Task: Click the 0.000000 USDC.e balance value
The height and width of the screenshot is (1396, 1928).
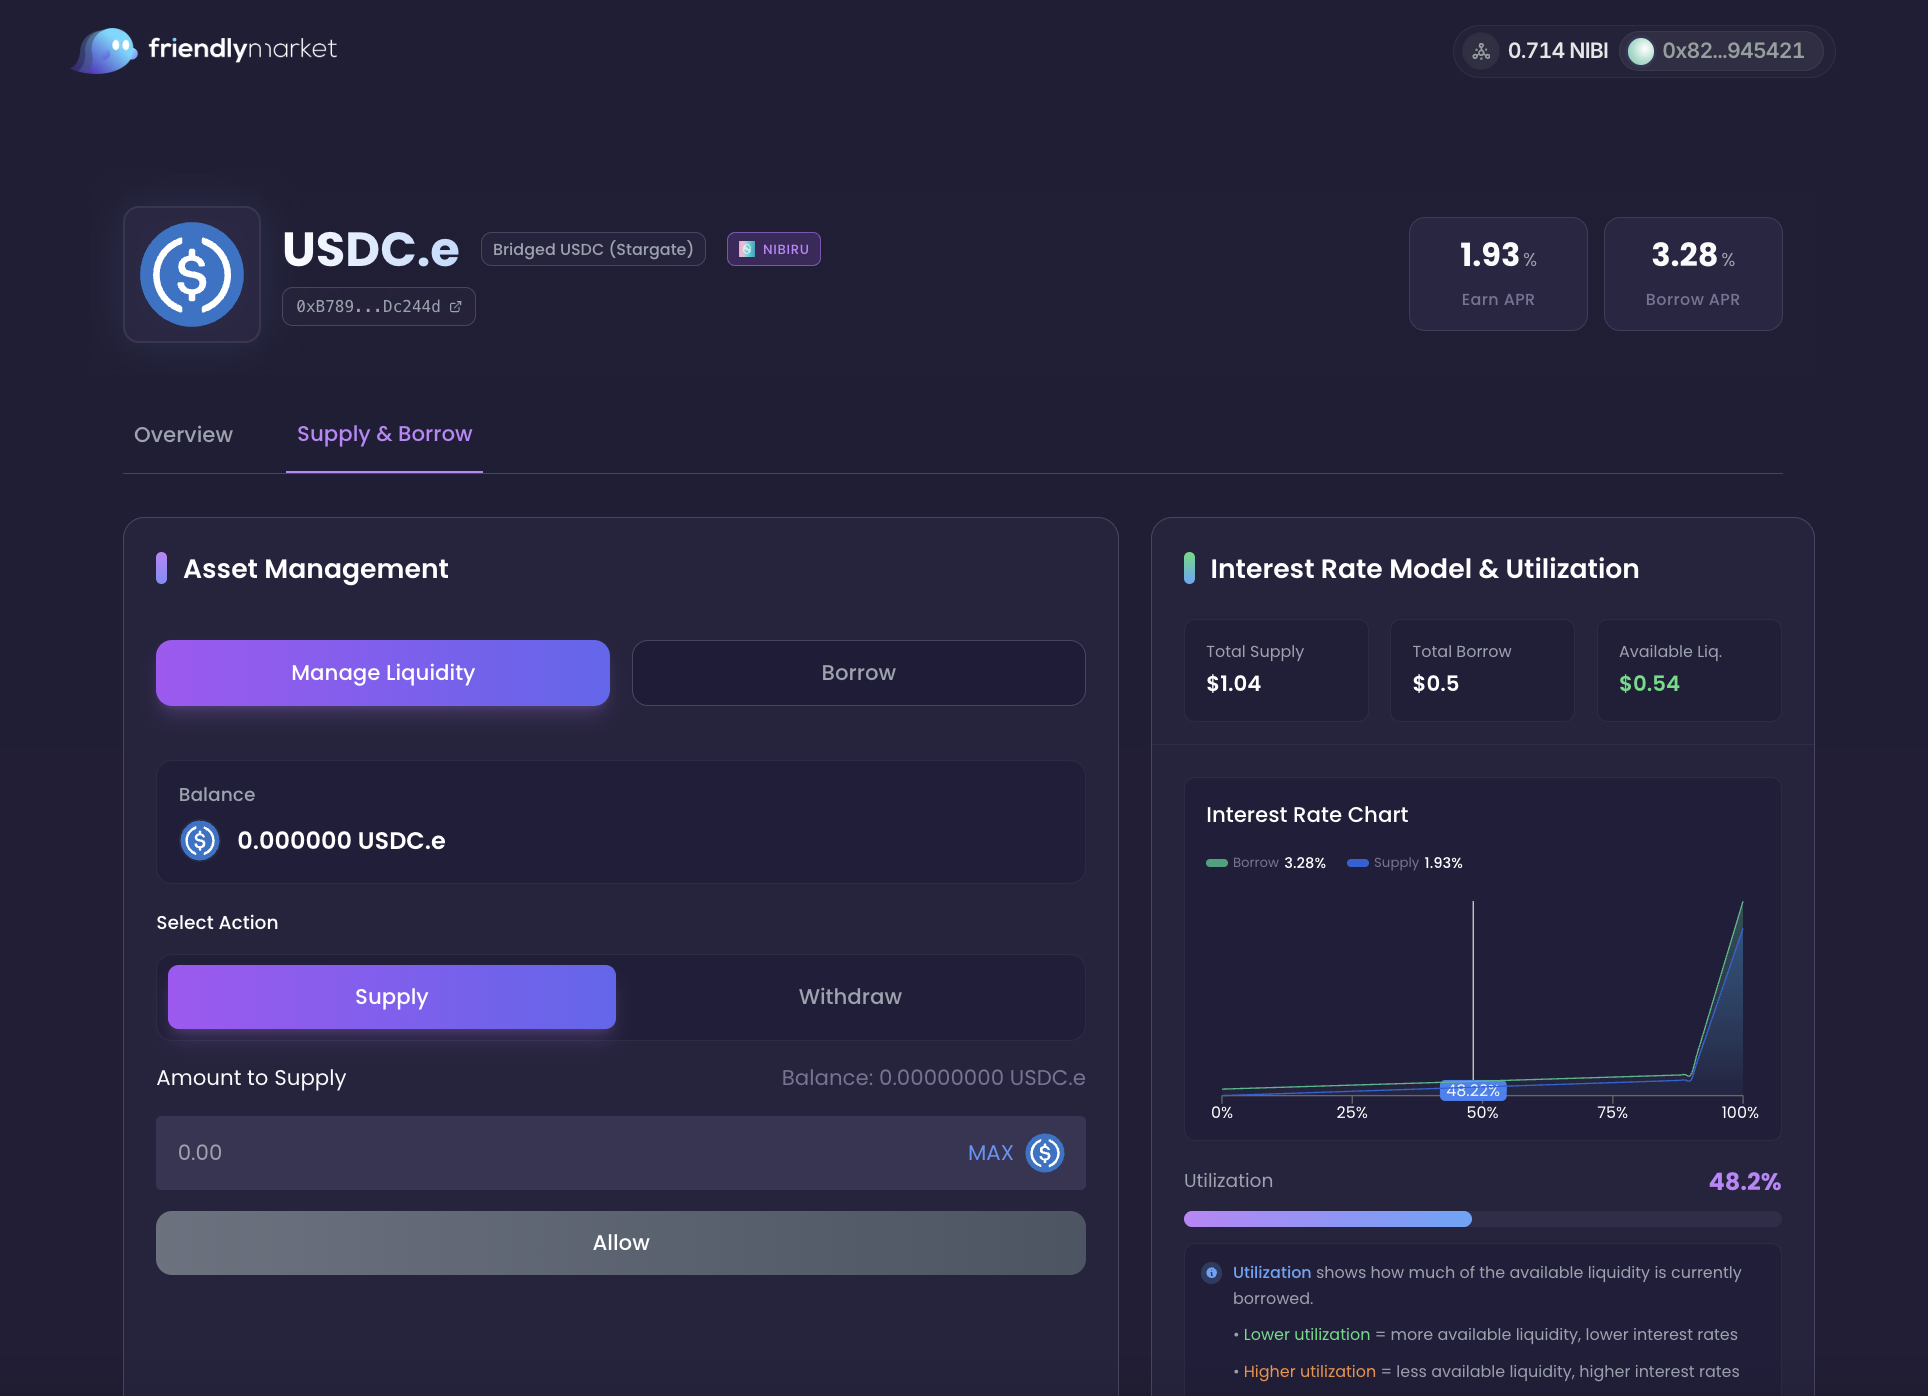Action: pos(341,841)
